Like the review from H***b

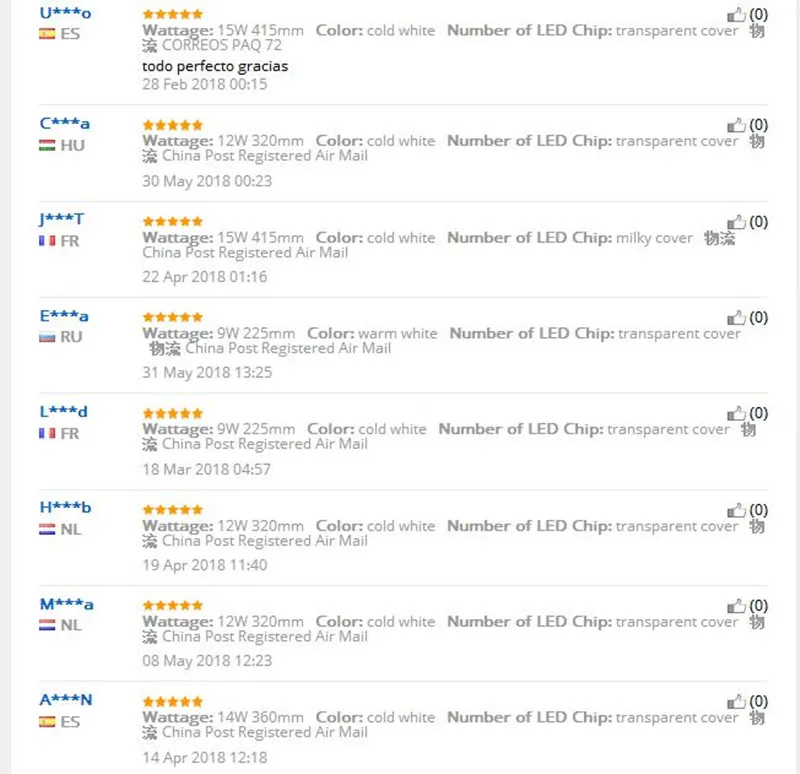point(736,510)
